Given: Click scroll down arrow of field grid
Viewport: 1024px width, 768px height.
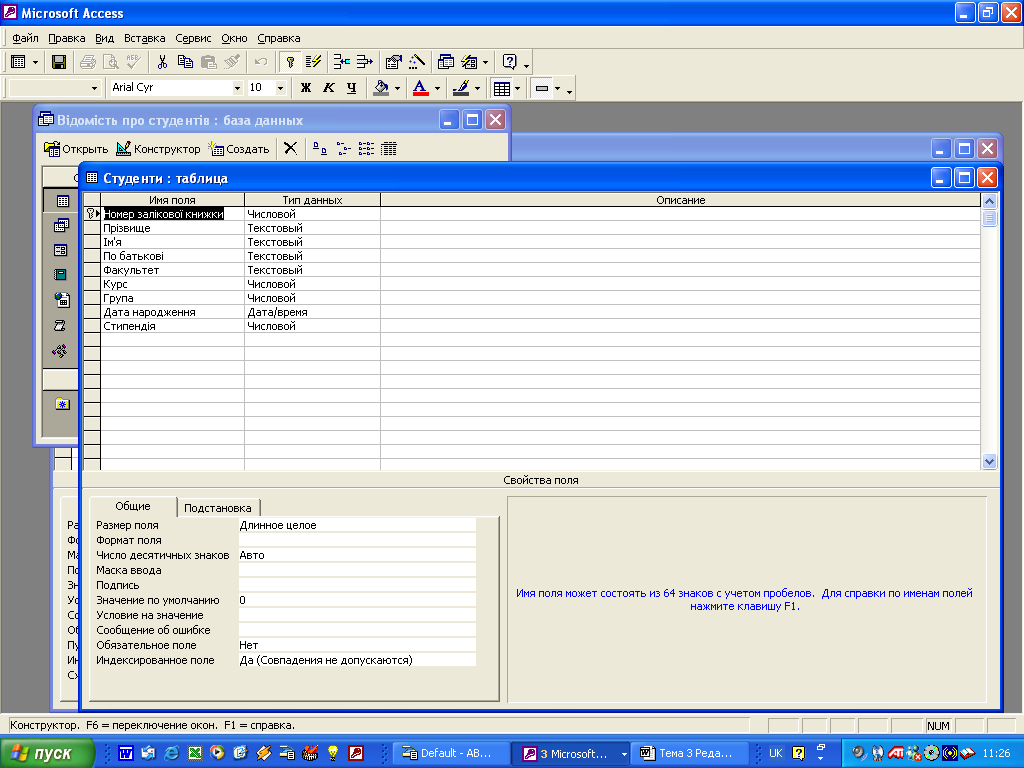Looking at the screenshot, I should [989, 462].
